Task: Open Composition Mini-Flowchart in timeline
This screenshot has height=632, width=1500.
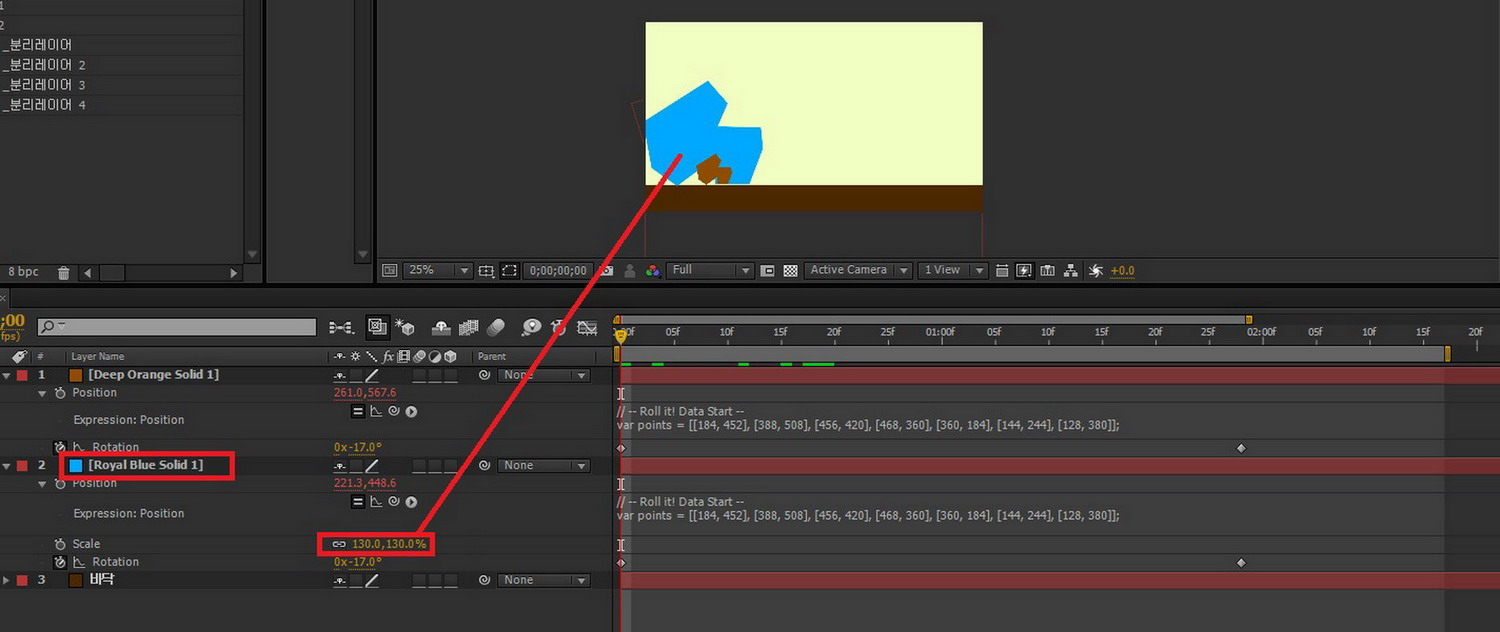Action: 341,327
